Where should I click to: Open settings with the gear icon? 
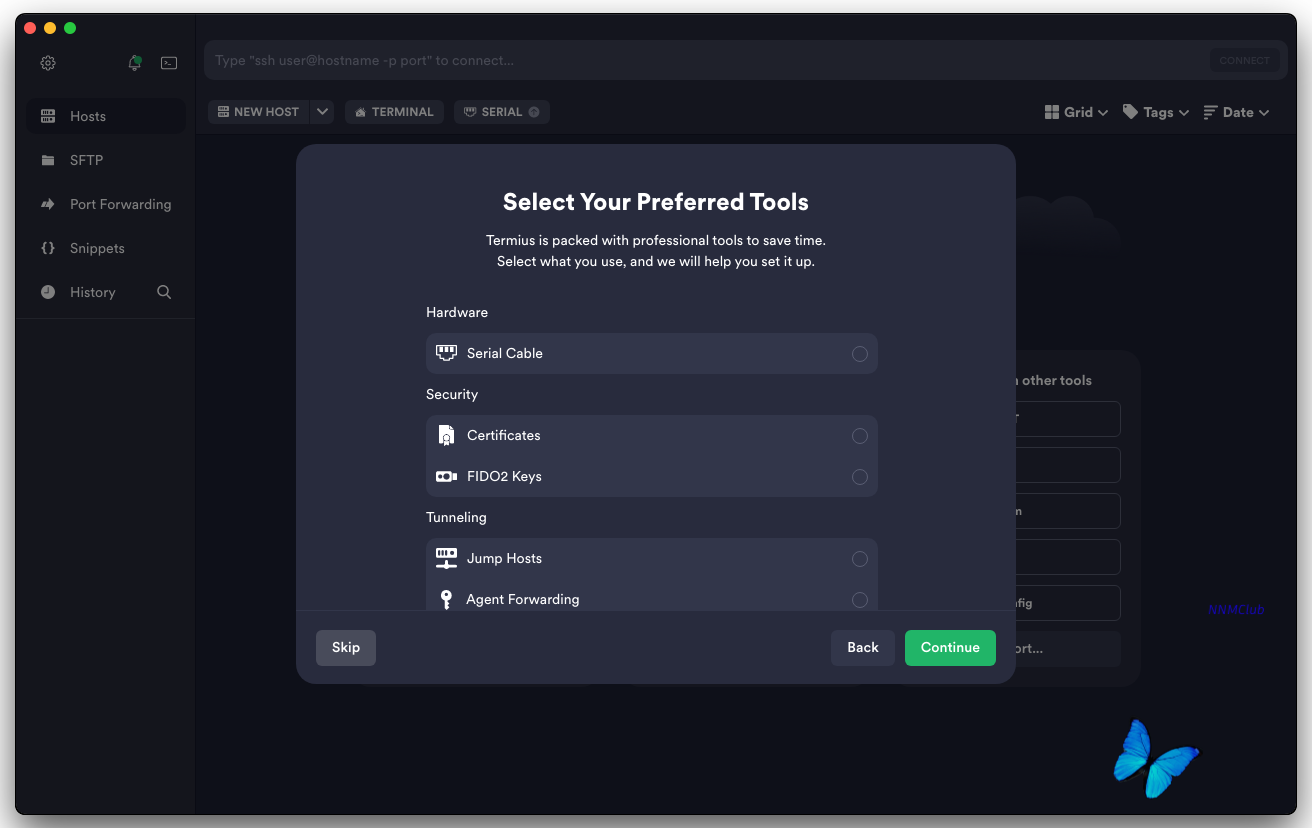pos(48,63)
